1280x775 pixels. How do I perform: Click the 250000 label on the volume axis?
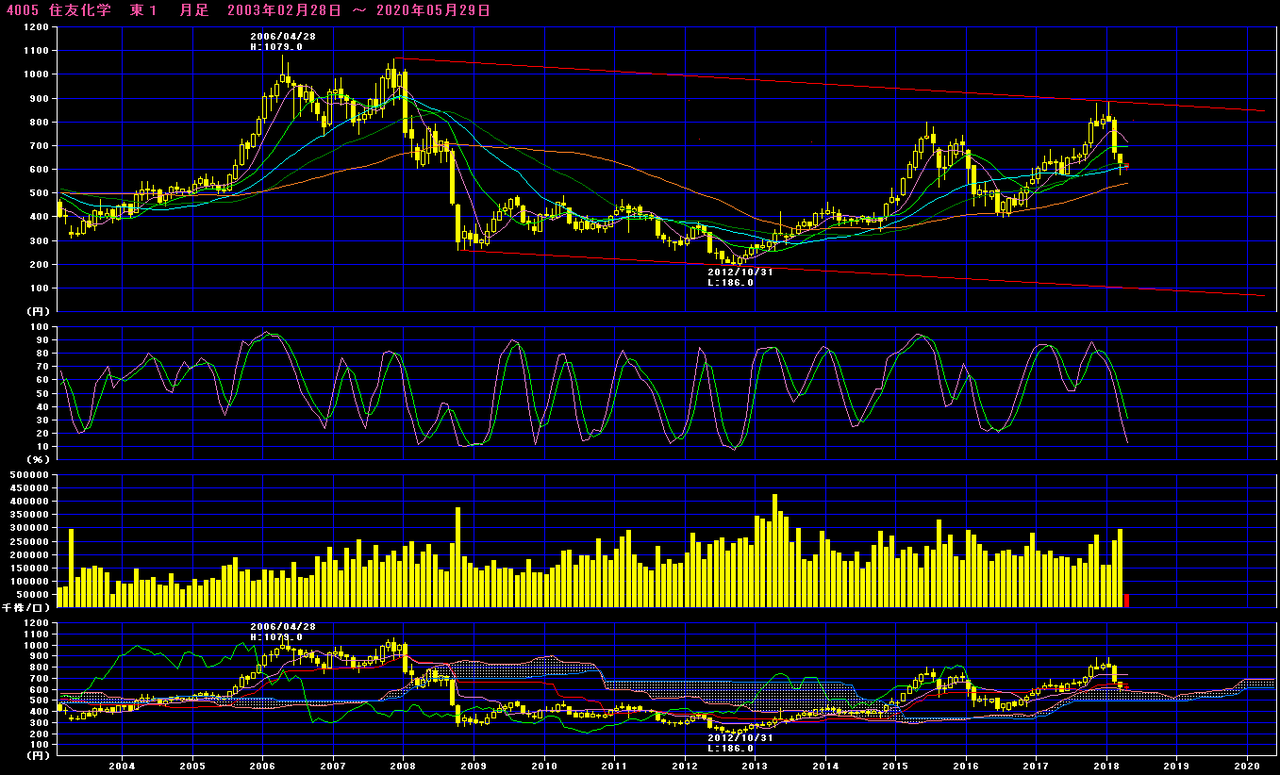(27, 541)
